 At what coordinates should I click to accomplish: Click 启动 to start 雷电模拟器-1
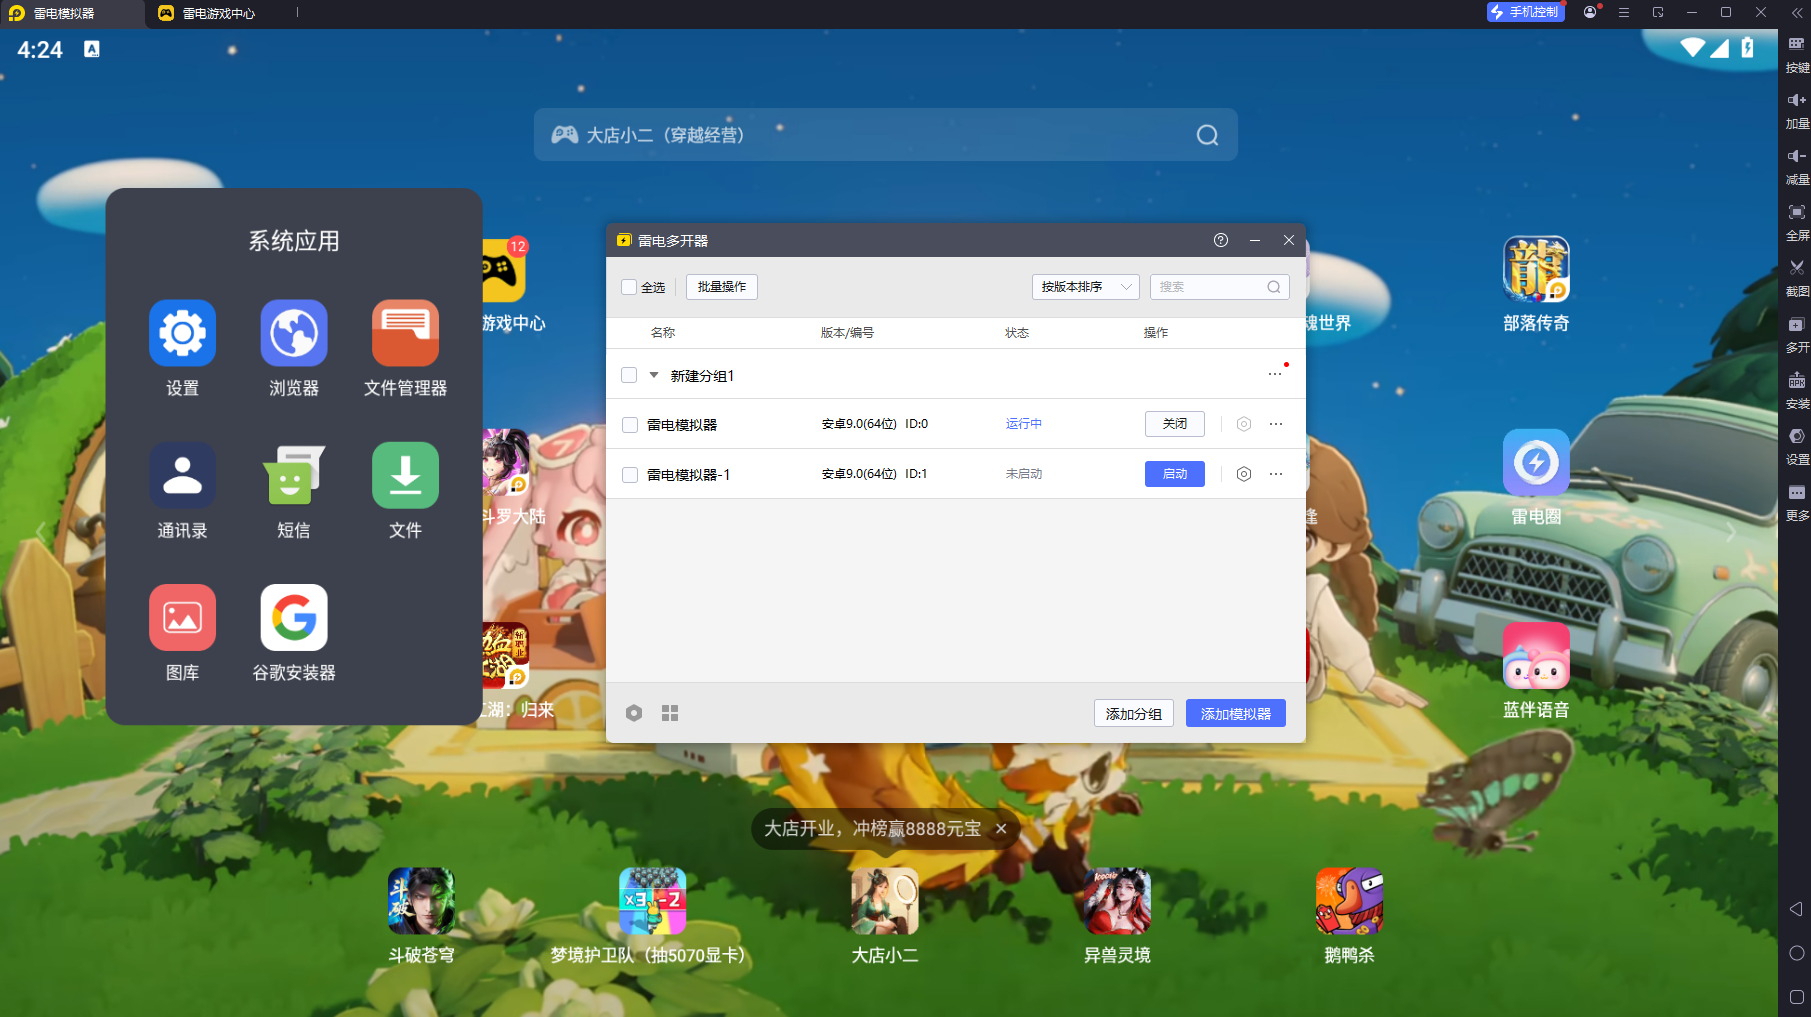click(1175, 474)
